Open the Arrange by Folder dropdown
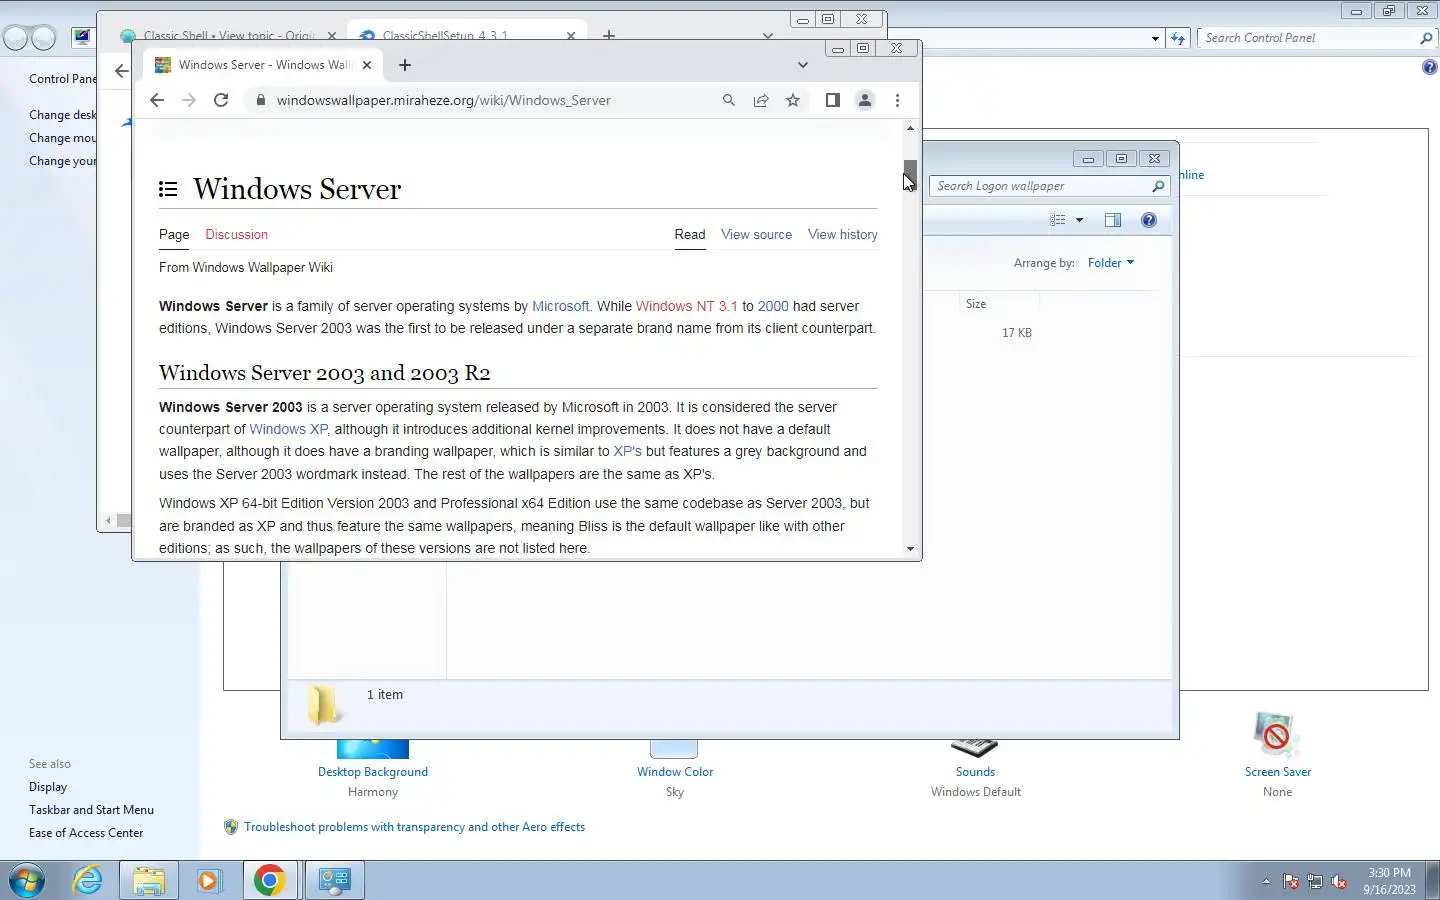 tap(1111, 263)
